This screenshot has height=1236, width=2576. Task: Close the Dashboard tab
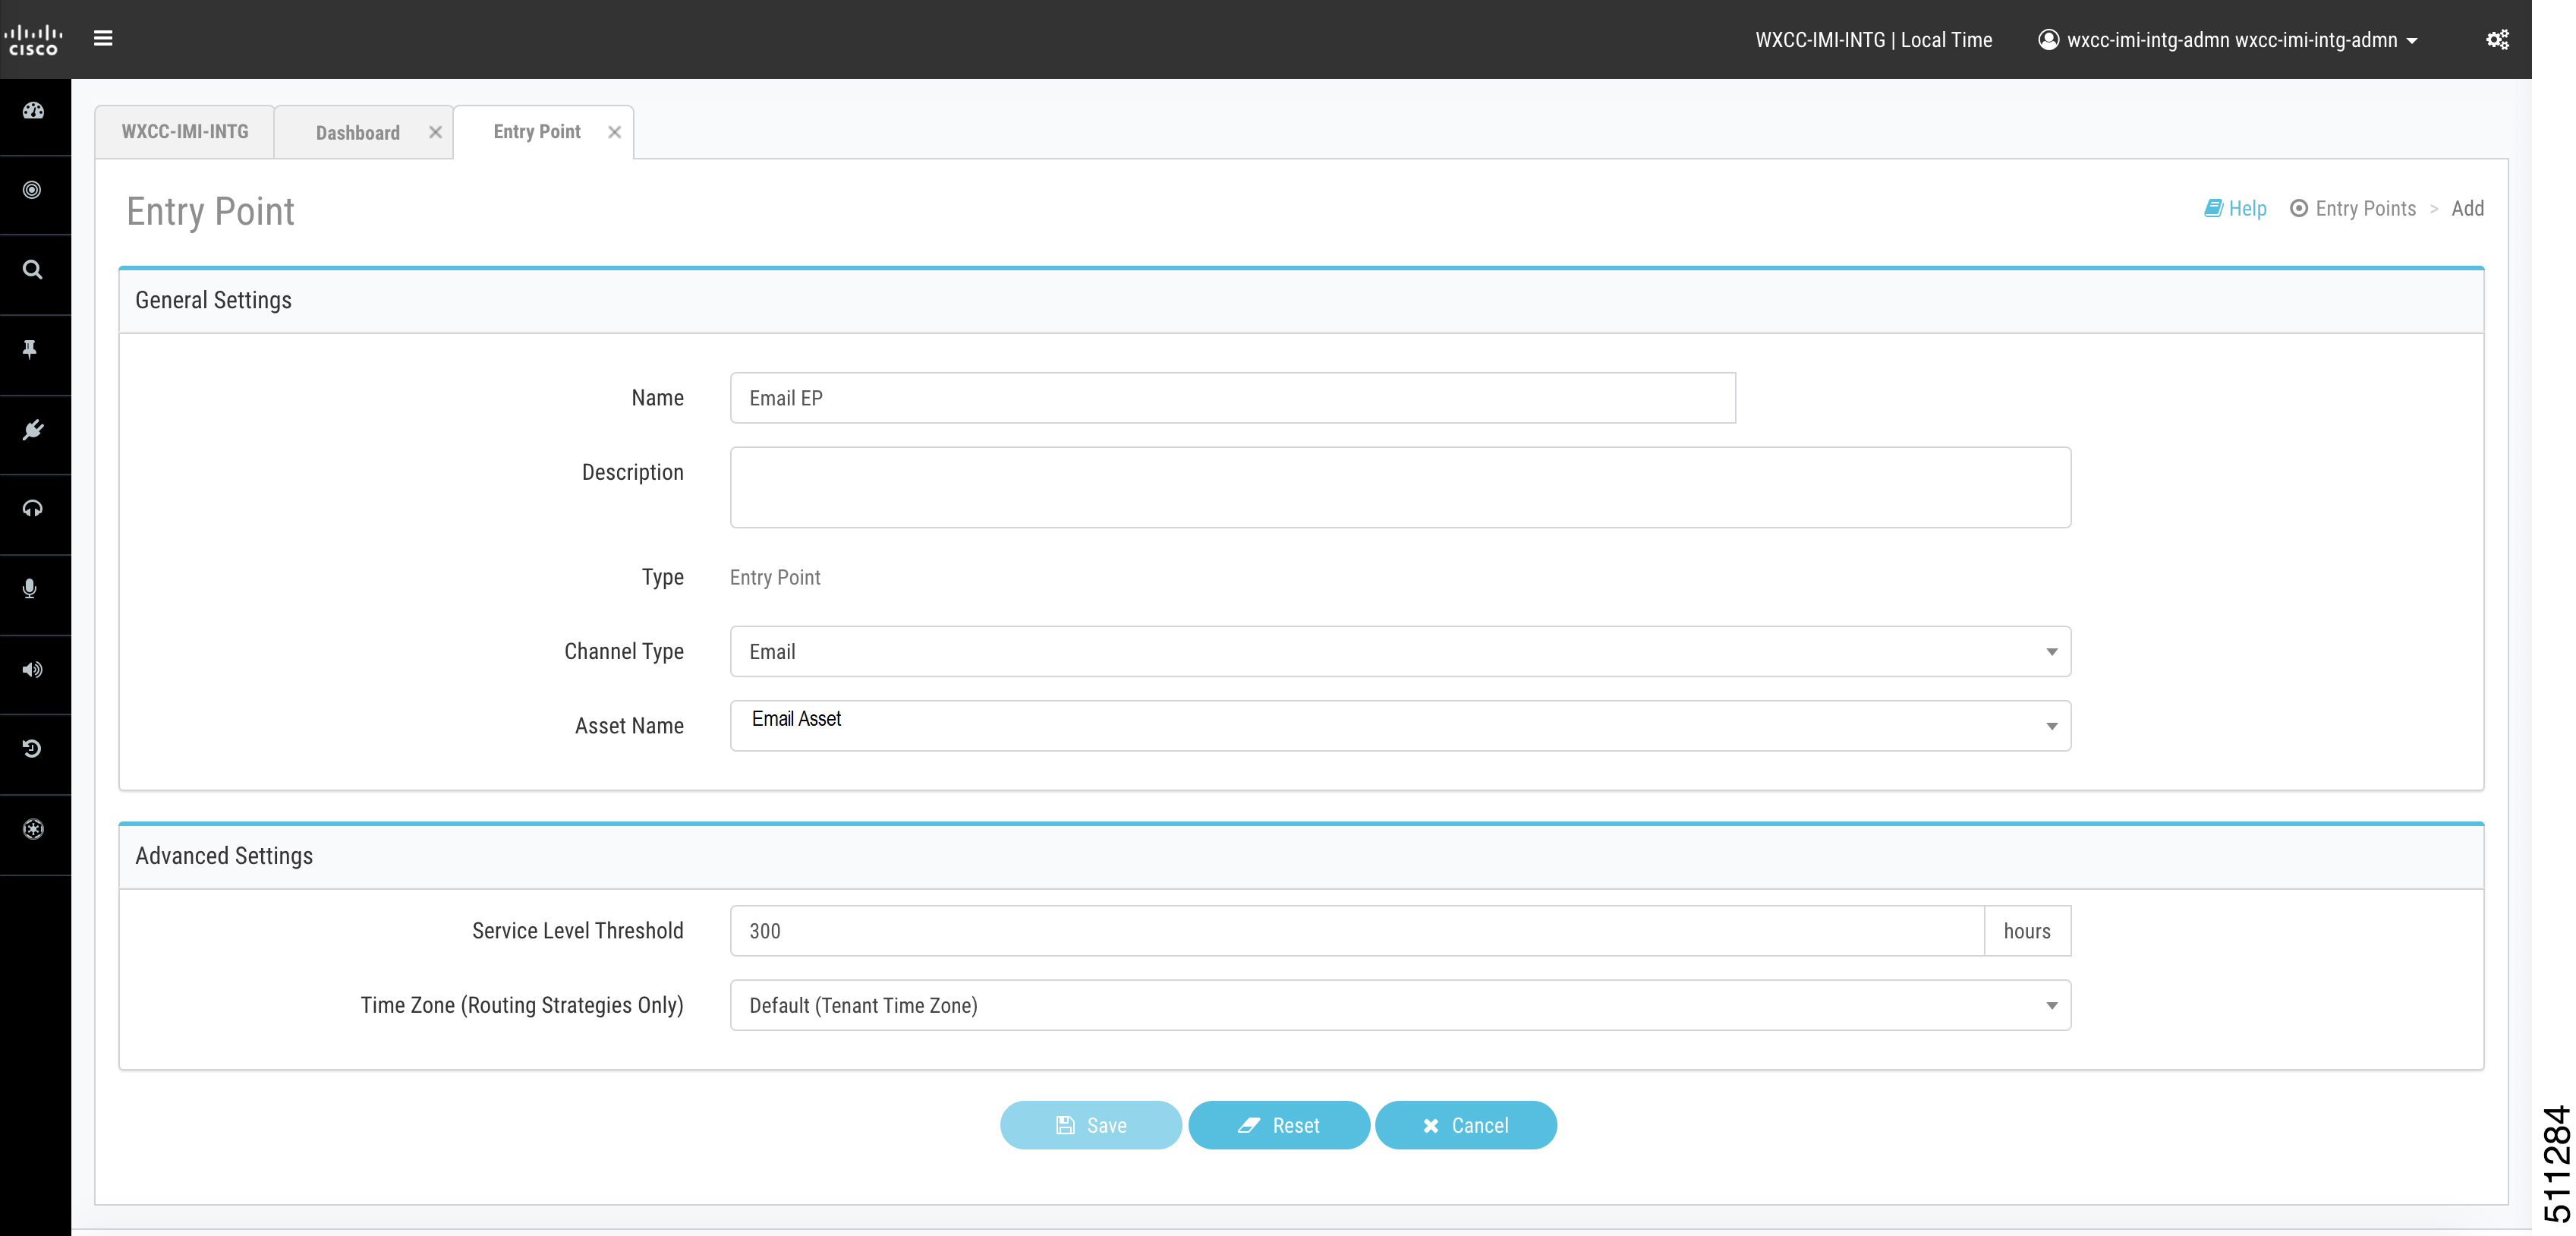tap(435, 132)
